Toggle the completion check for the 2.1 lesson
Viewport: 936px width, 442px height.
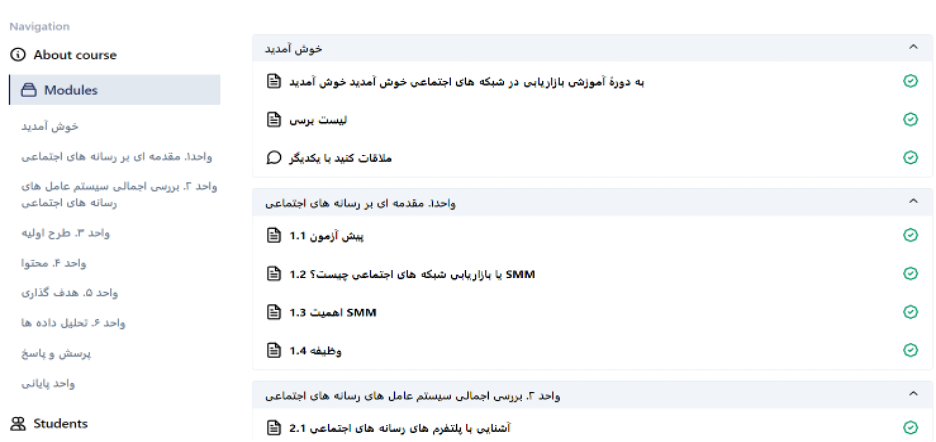[910, 428]
